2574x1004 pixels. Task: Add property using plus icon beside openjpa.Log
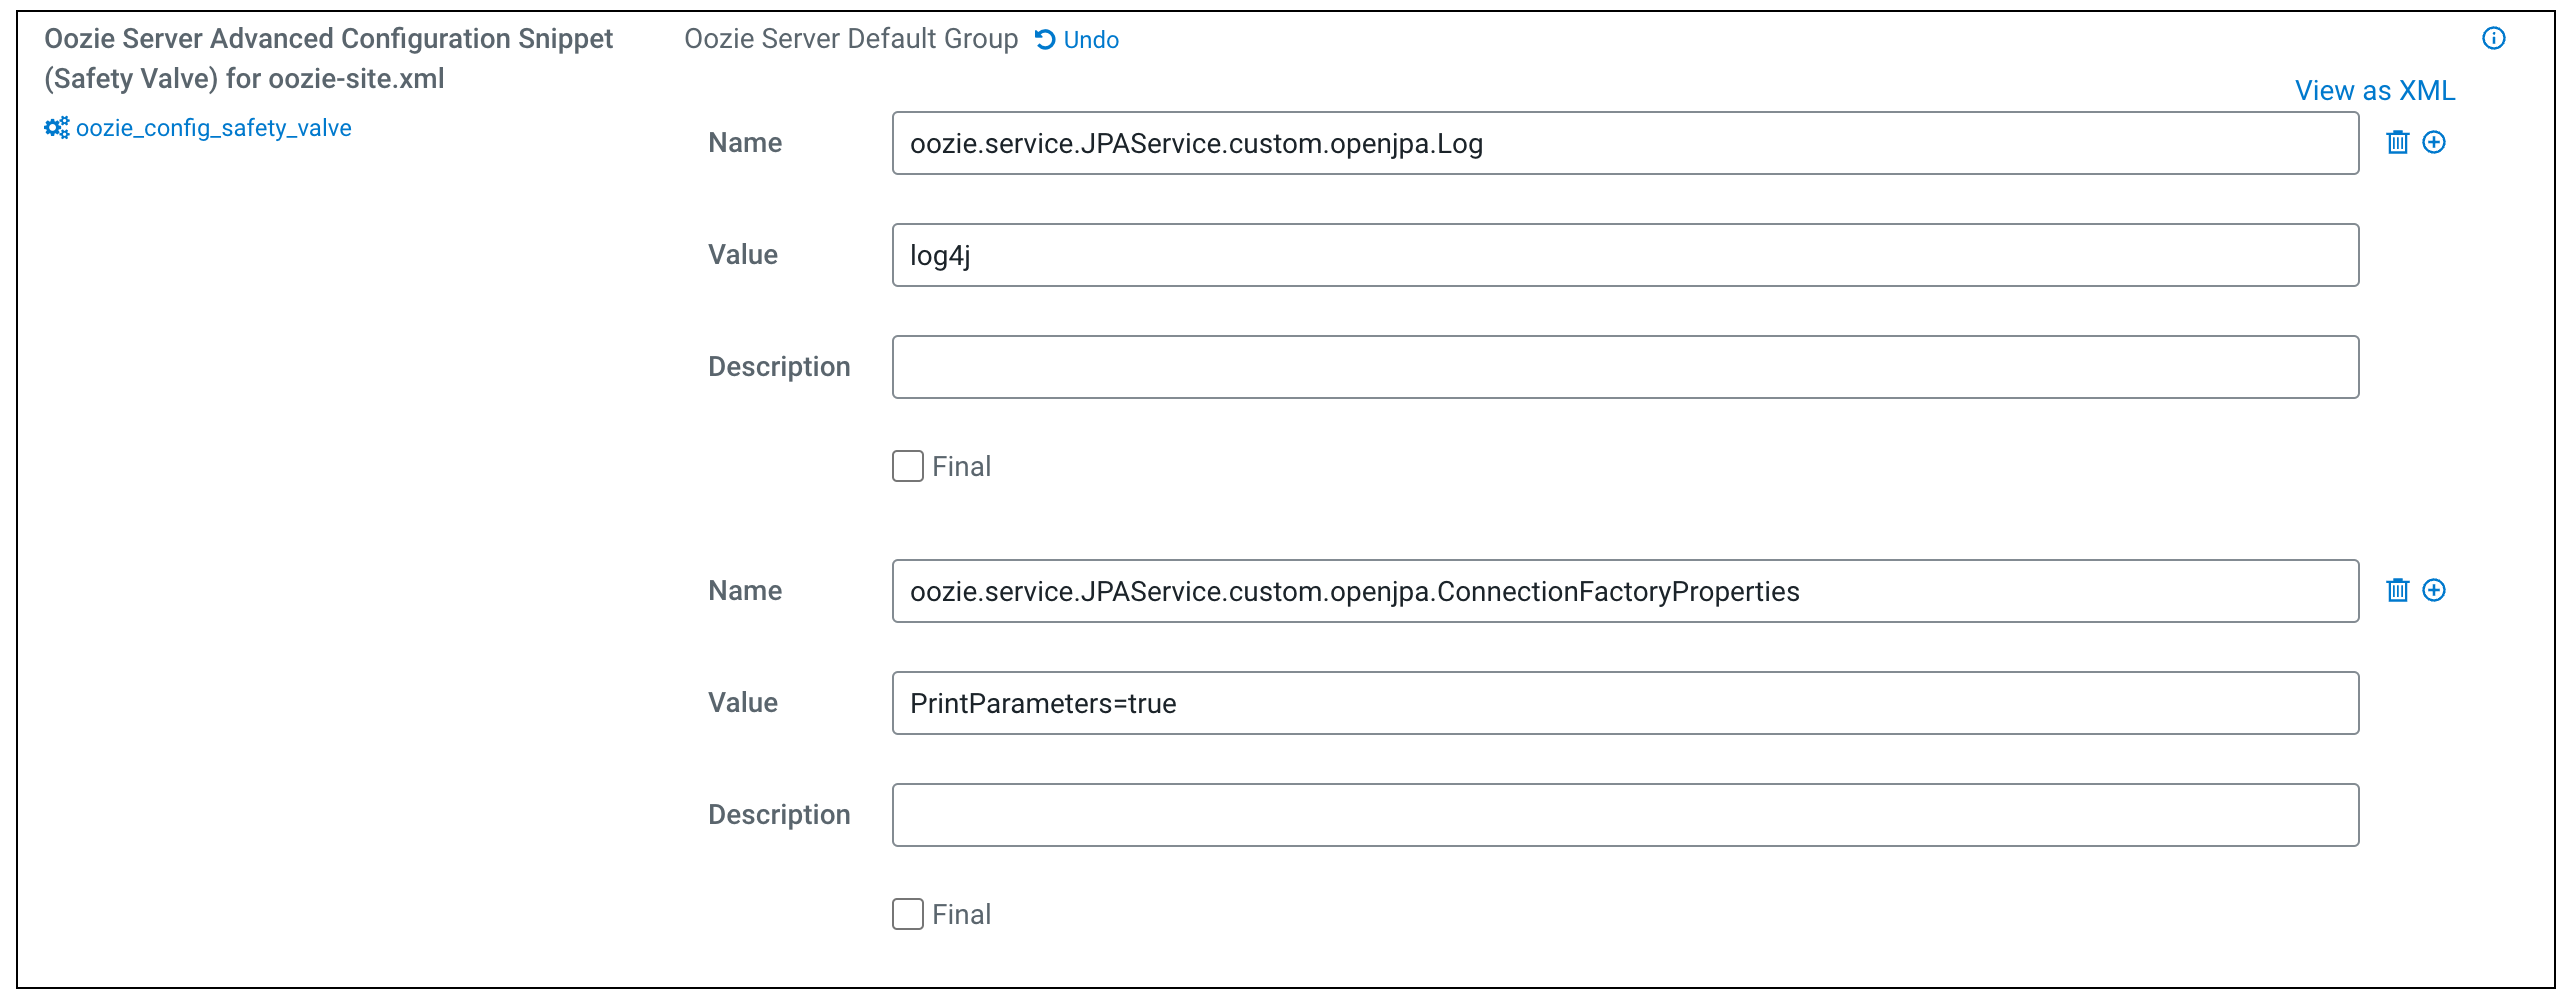click(2434, 142)
